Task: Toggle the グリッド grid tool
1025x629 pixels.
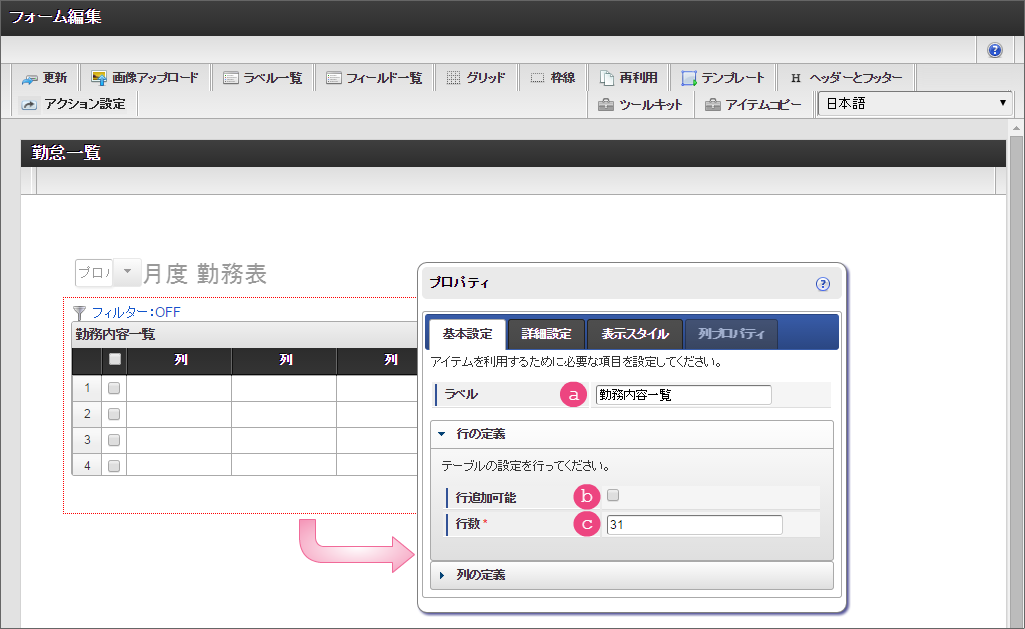Action: 476,78
